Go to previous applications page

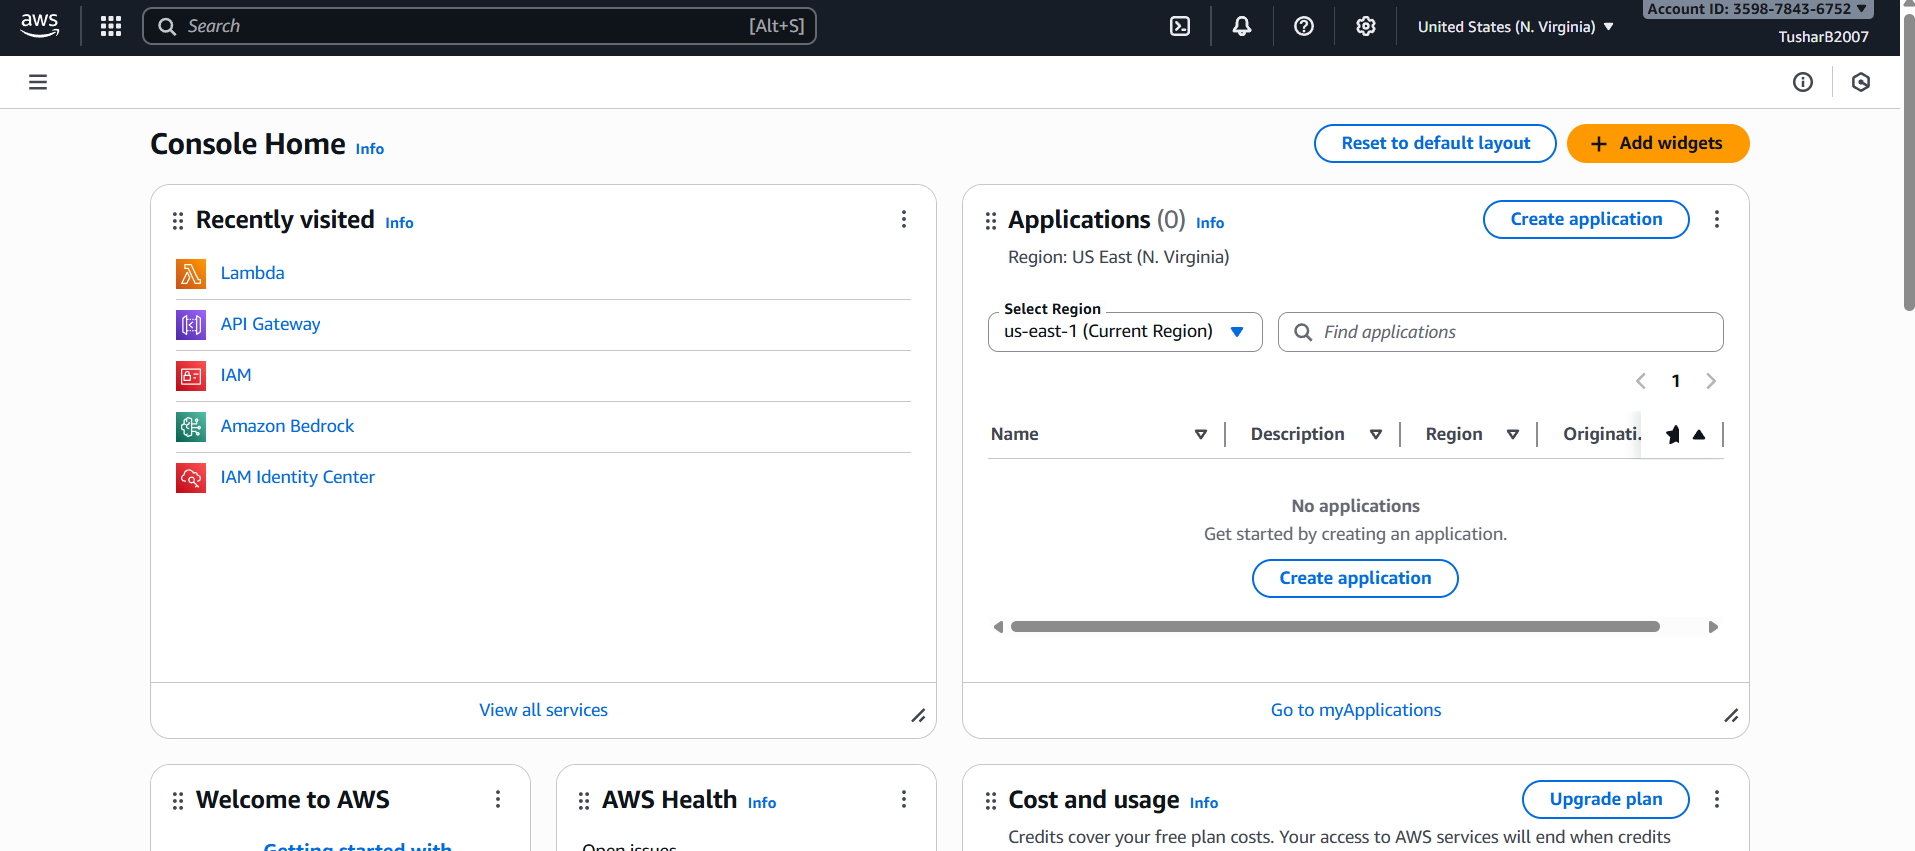1641,381
